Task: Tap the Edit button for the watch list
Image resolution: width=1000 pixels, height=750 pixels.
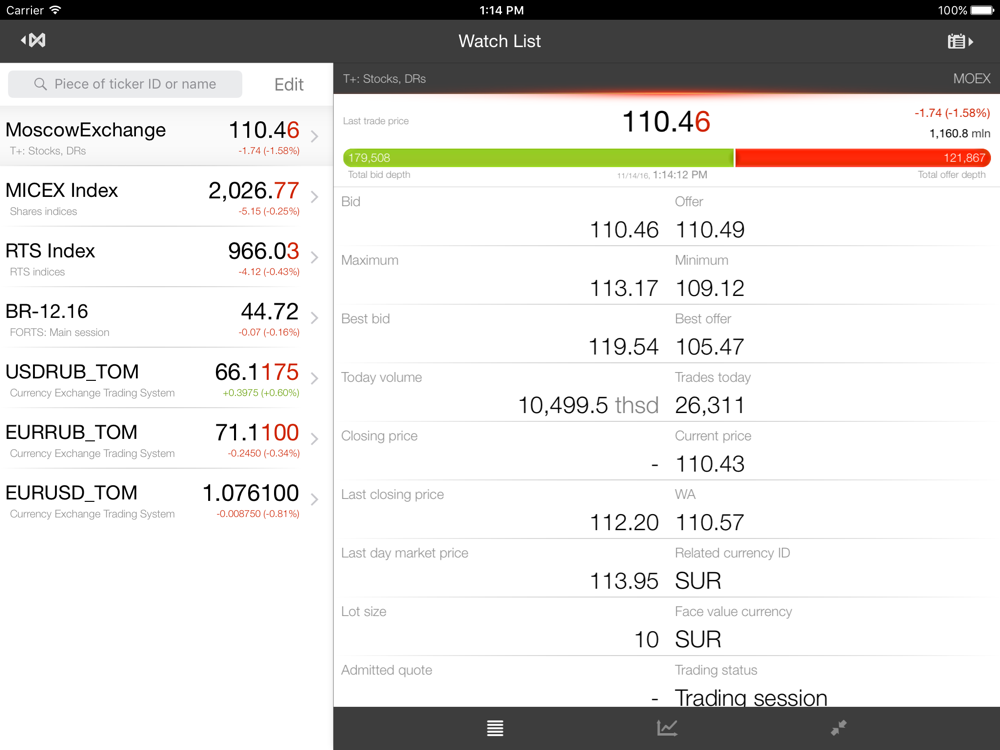Action: [289, 84]
